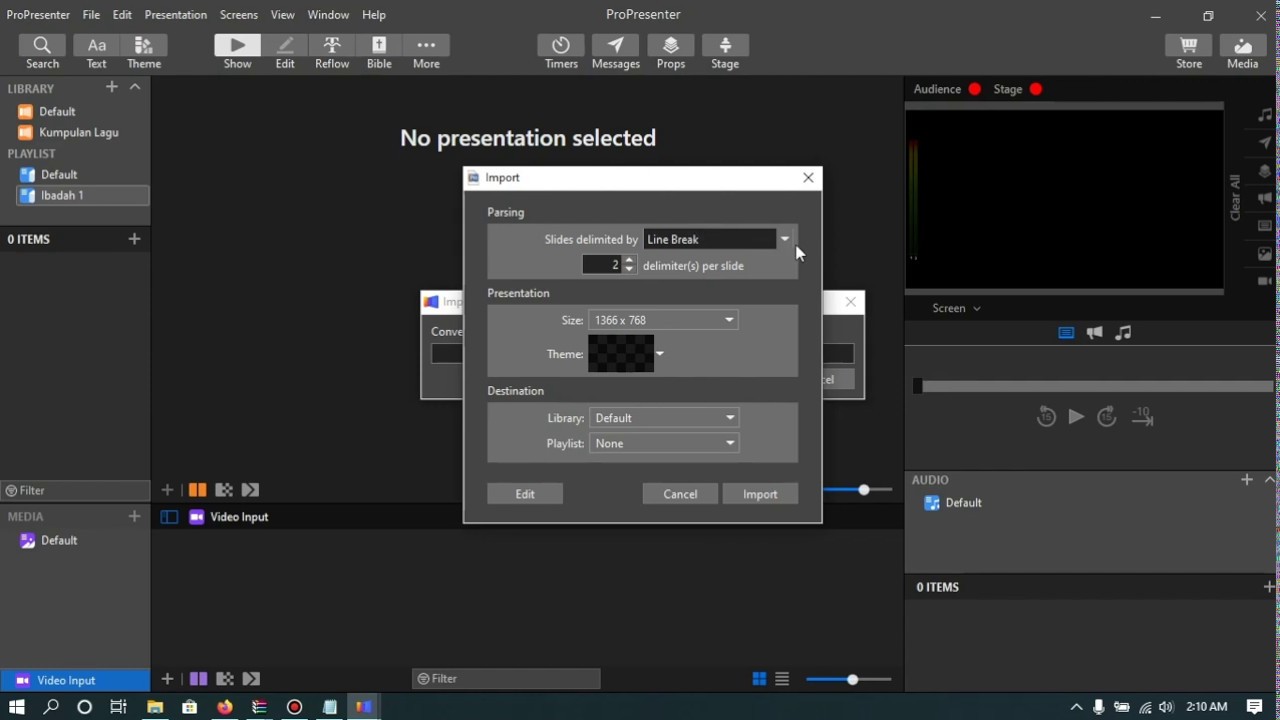Toggle the Media bin button
The height and width of the screenshot is (720, 1280).
pos(1243,52)
